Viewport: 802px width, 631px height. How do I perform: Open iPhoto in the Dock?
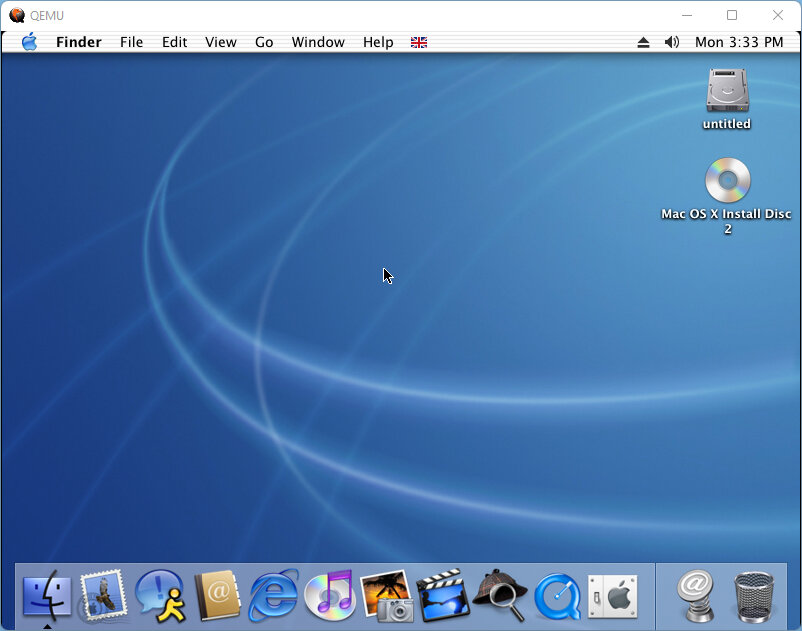pos(386,596)
